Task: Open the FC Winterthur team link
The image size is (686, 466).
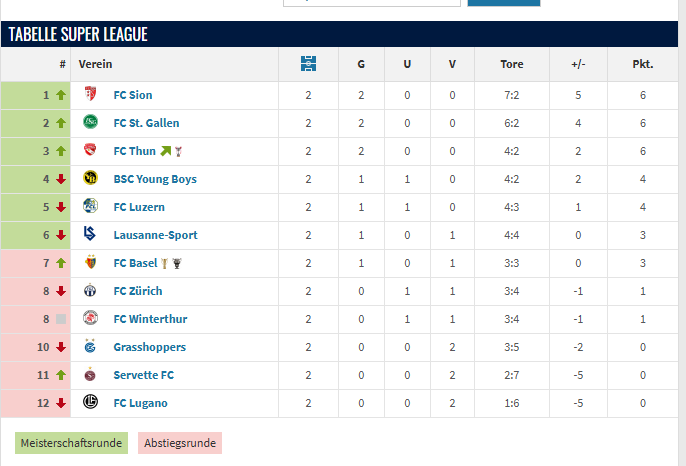Action: click(150, 319)
